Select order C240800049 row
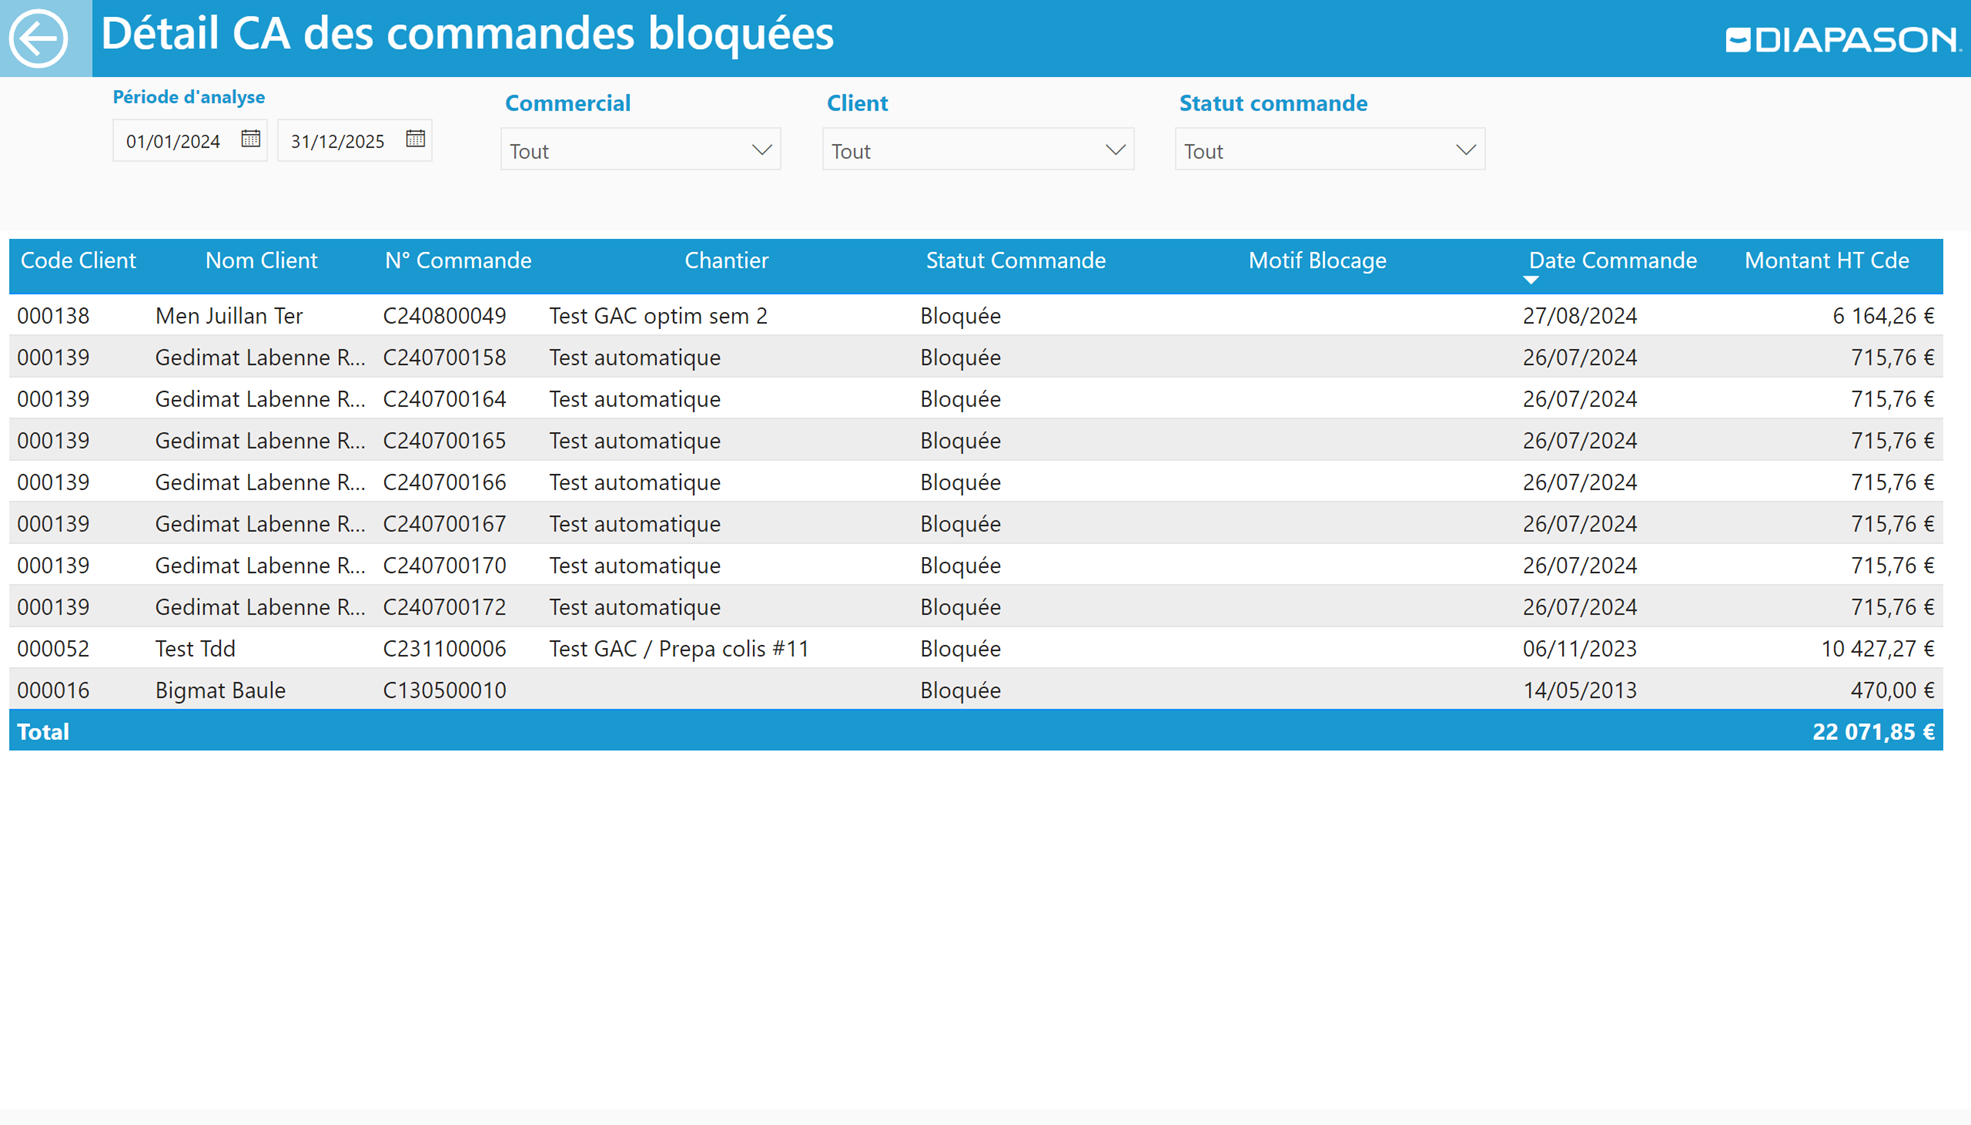This screenshot has width=1971, height=1125. (444, 316)
